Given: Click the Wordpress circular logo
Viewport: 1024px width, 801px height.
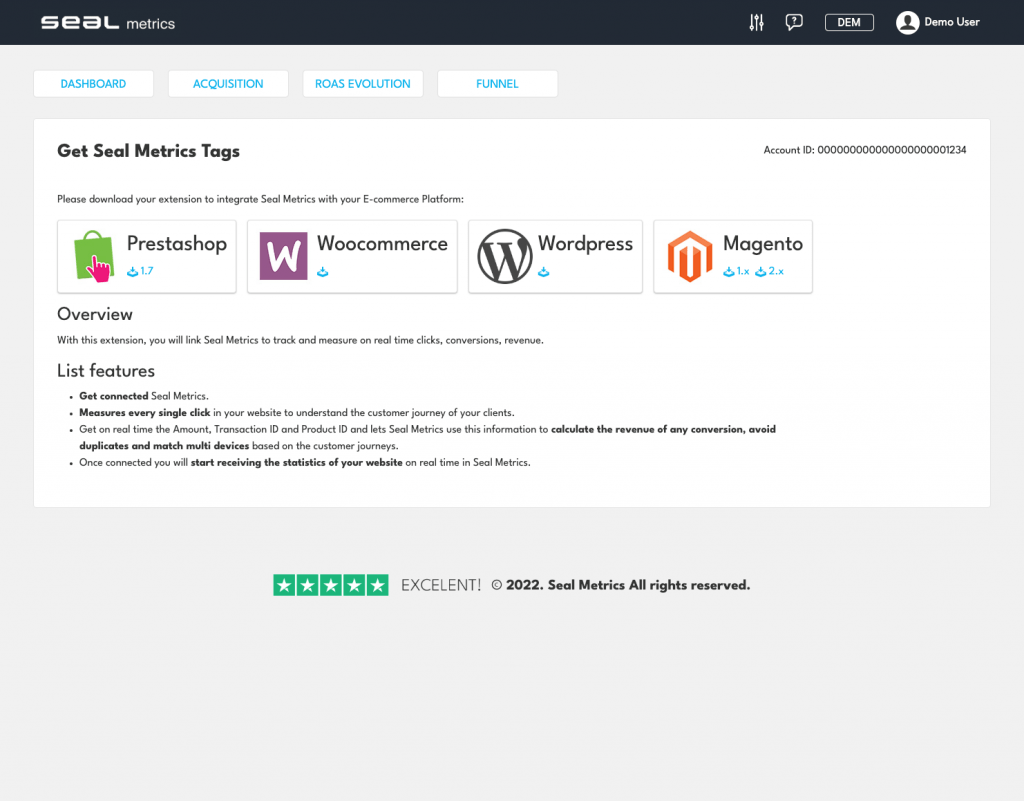Looking at the screenshot, I should [x=504, y=257].
